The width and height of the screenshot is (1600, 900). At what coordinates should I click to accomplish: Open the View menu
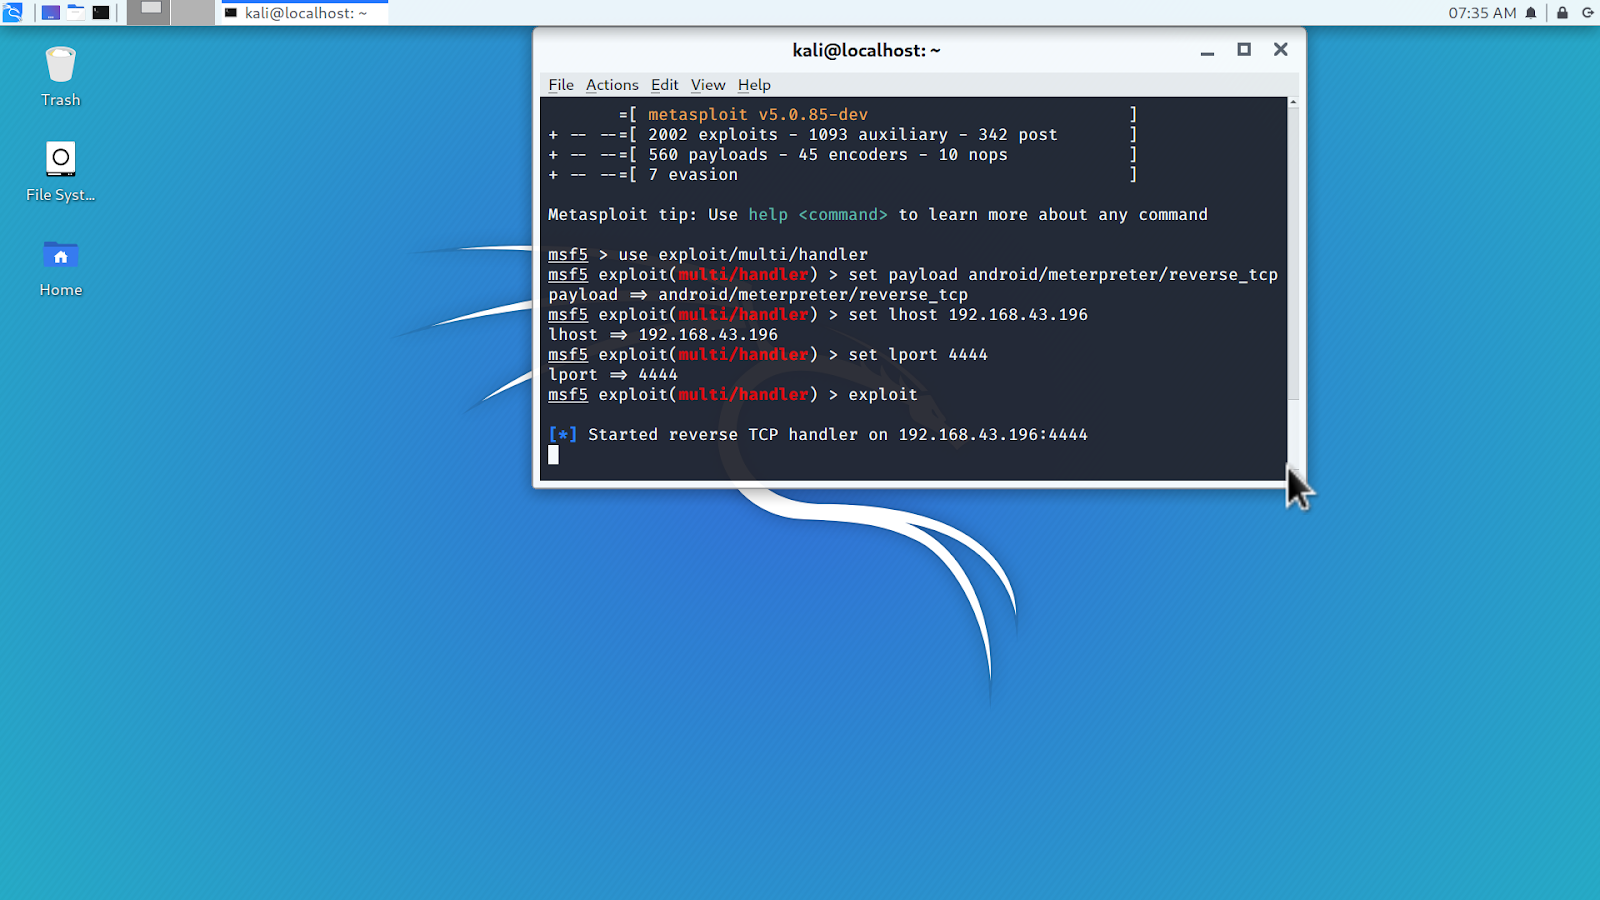(x=707, y=85)
